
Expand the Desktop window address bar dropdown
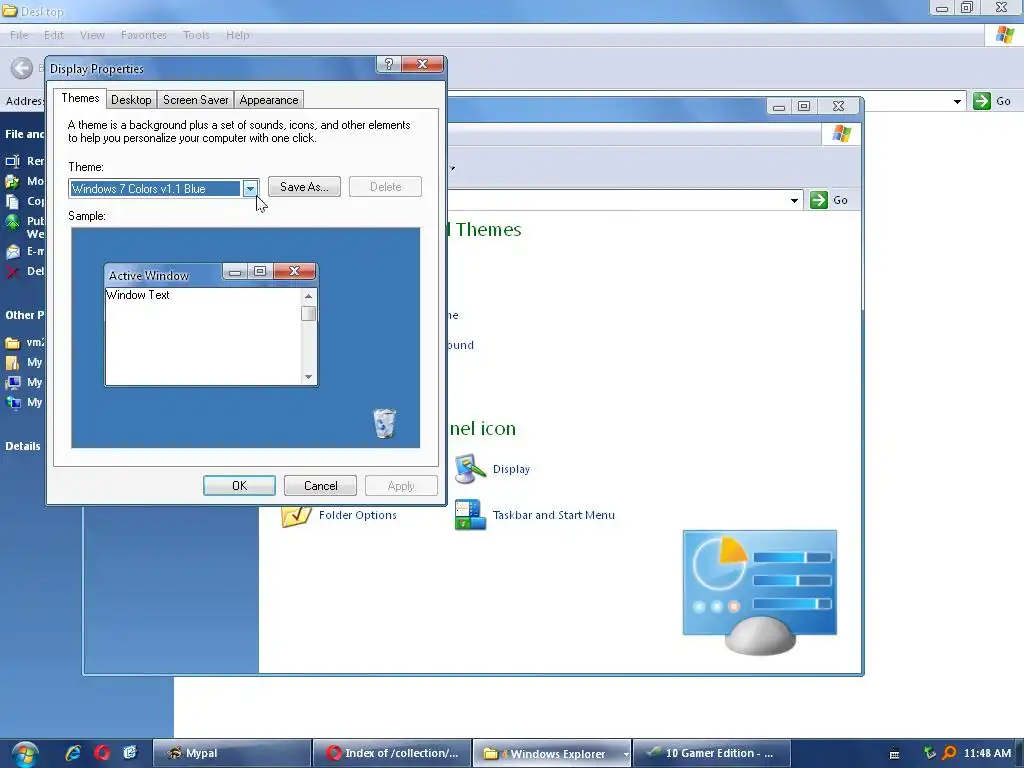[957, 101]
